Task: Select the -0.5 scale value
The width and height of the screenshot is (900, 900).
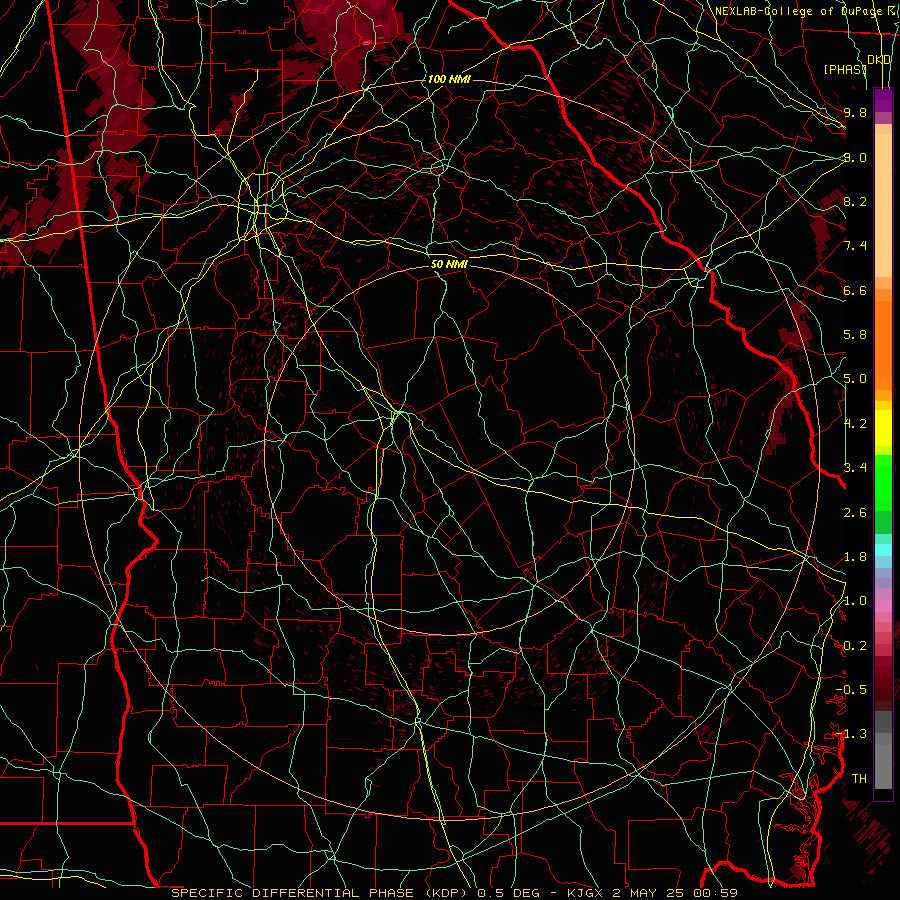Action: [851, 690]
